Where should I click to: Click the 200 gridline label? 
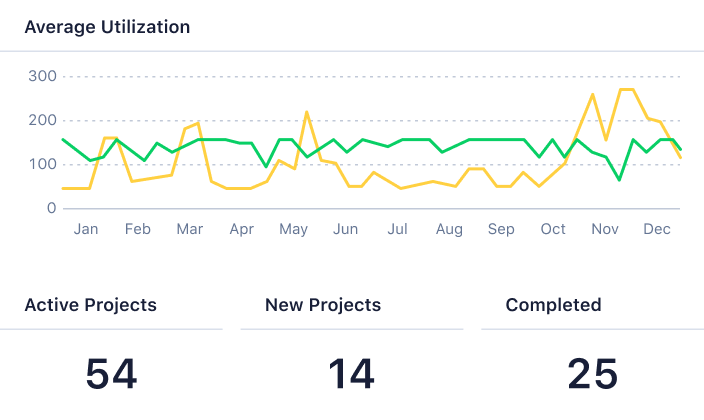click(x=41, y=120)
